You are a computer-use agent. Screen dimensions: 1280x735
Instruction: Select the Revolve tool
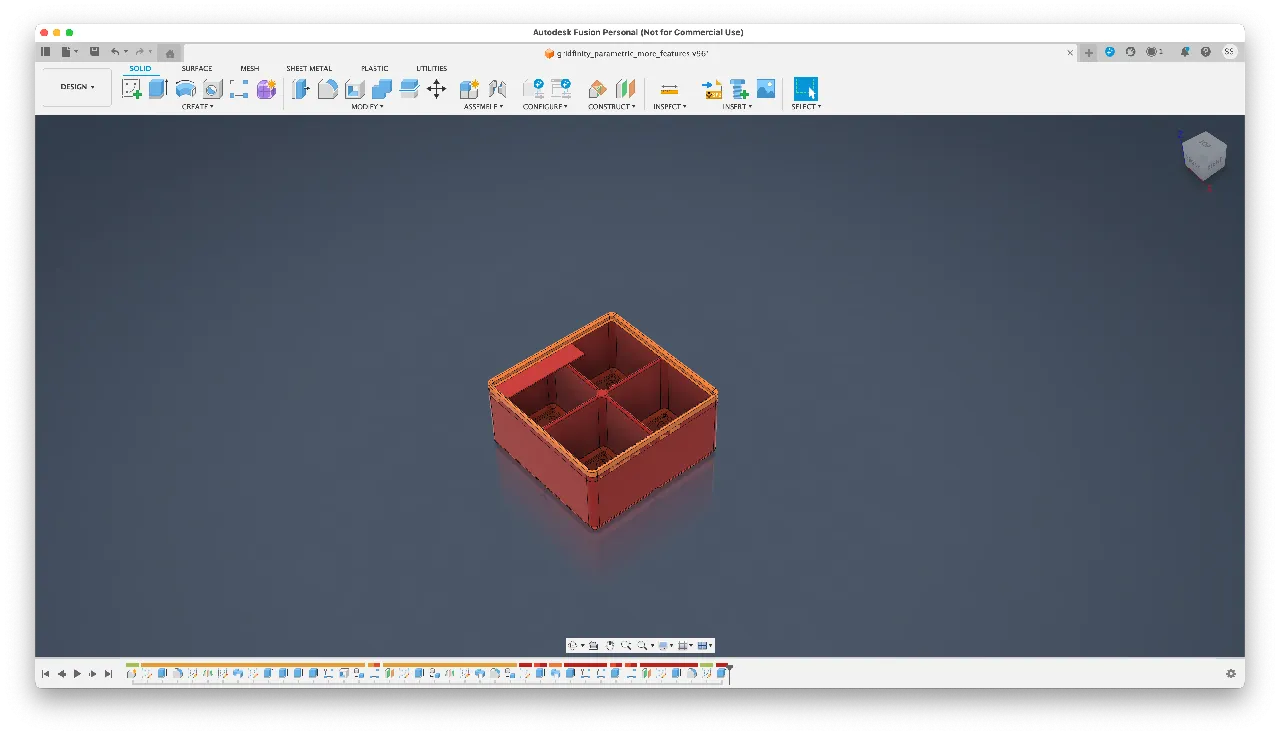186,88
